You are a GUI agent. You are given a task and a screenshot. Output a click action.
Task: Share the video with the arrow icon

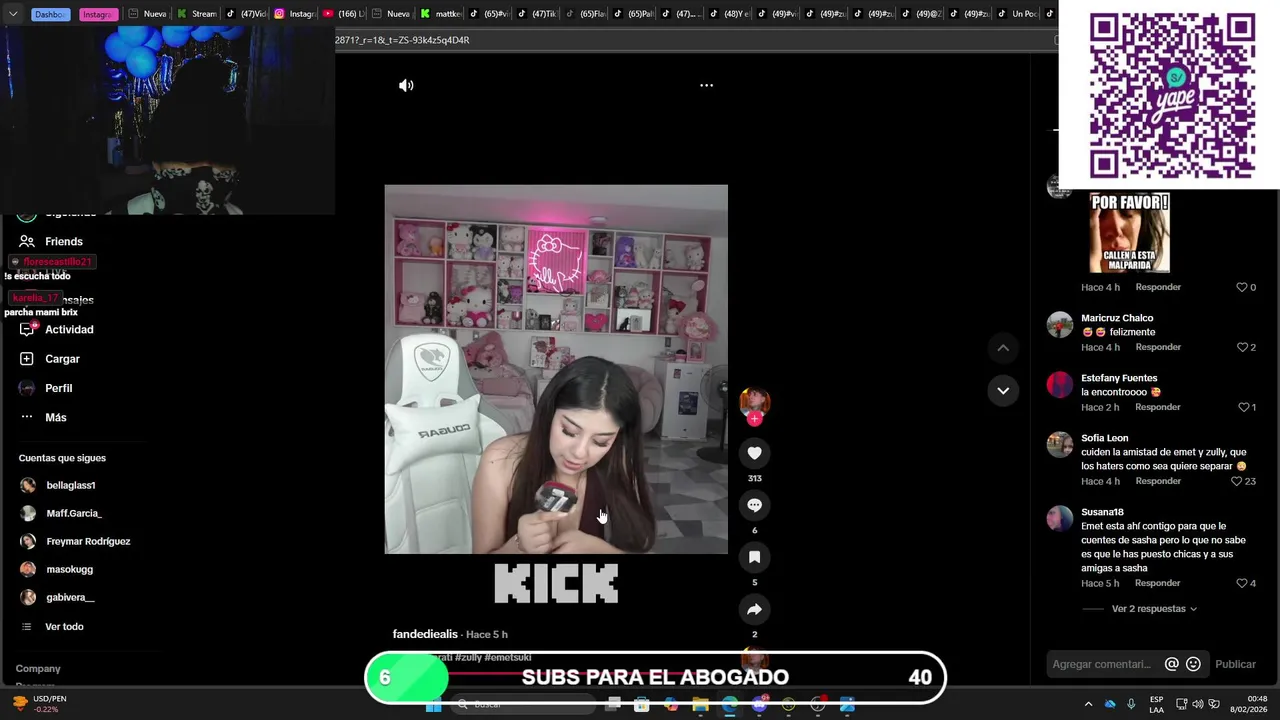pos(754,609)
